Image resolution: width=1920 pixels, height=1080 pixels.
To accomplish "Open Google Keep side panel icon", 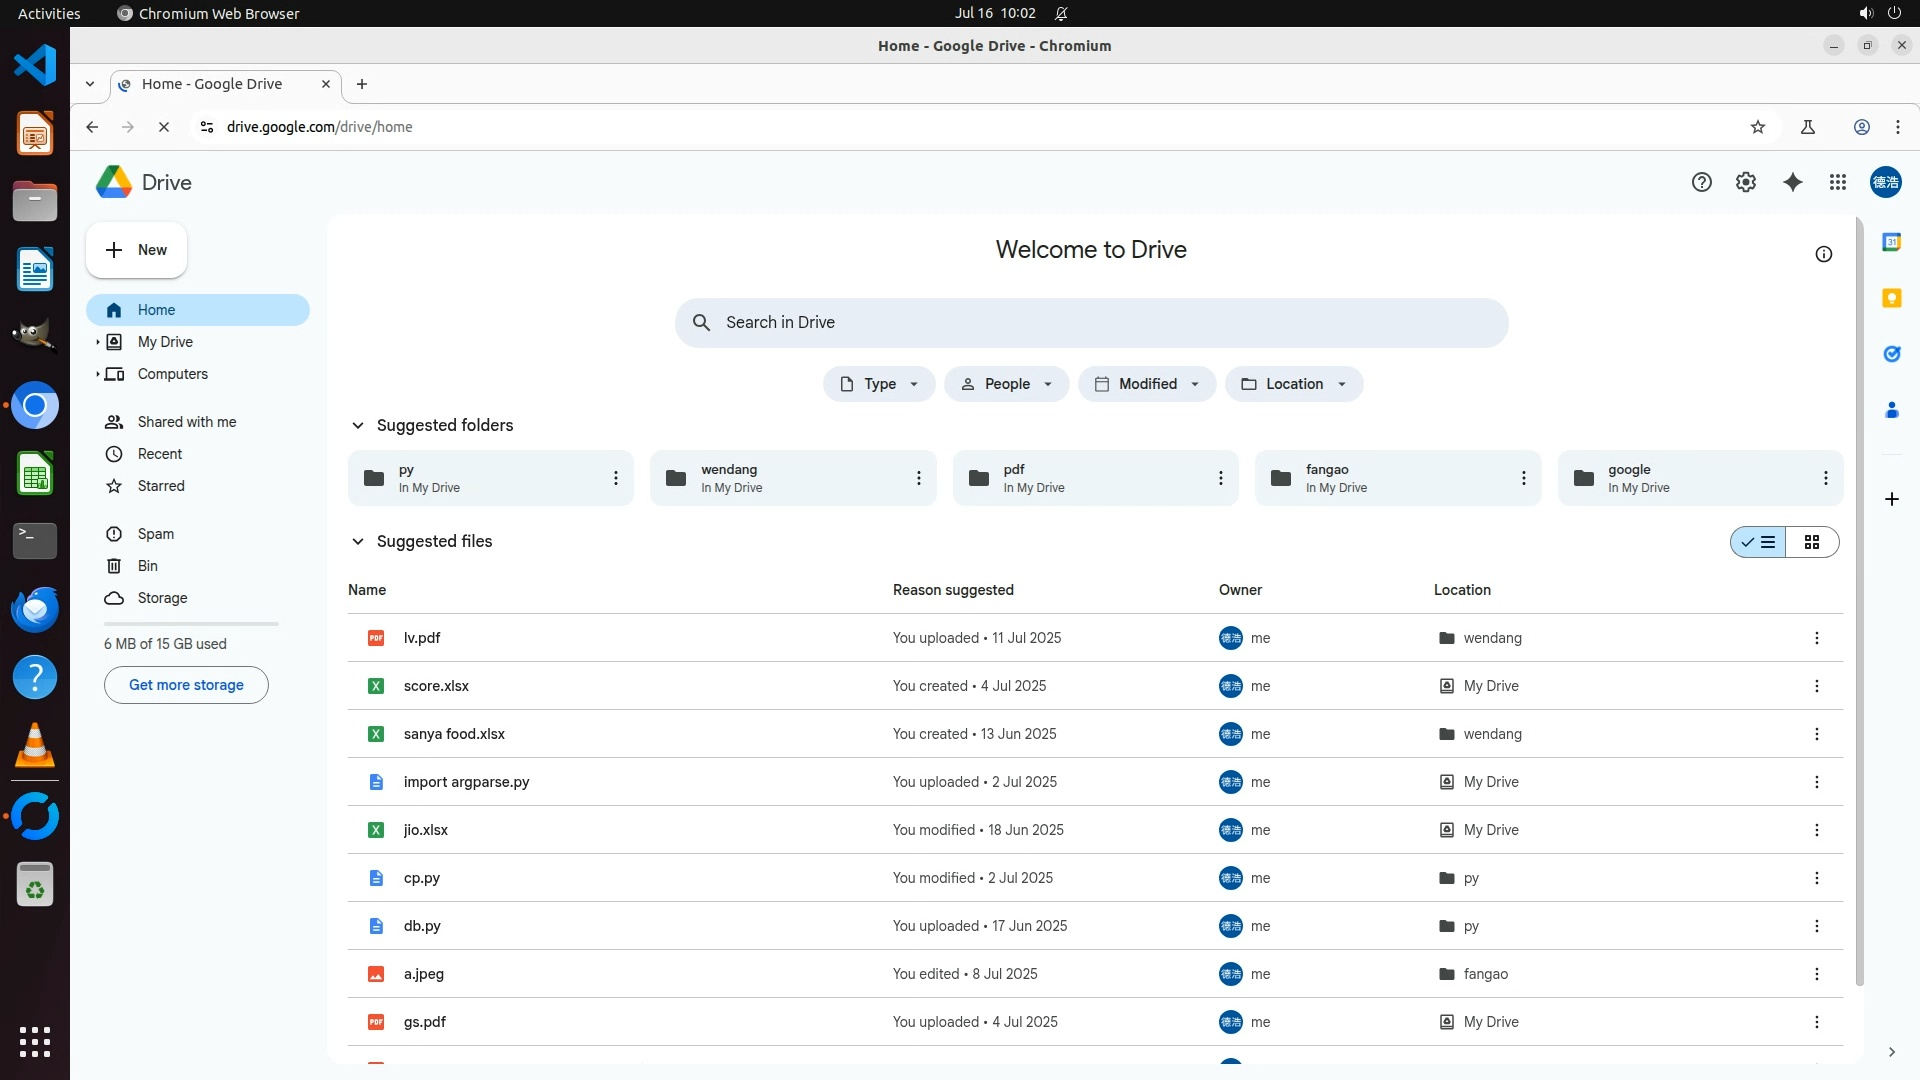I will click(1891, 298).
